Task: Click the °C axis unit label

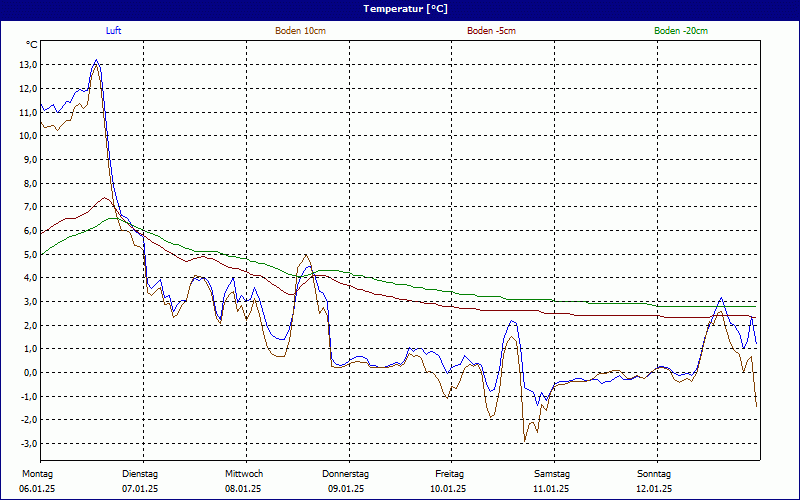Action: click(32, 45)
